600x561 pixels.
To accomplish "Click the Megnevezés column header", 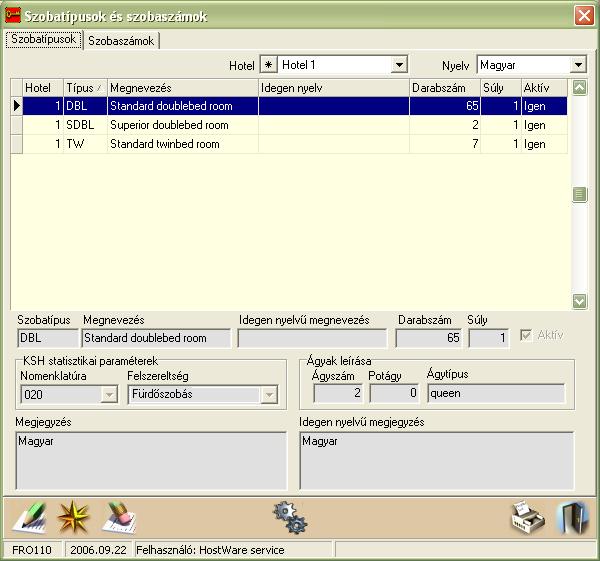I will pyautogui.click(x=183, y=88).
